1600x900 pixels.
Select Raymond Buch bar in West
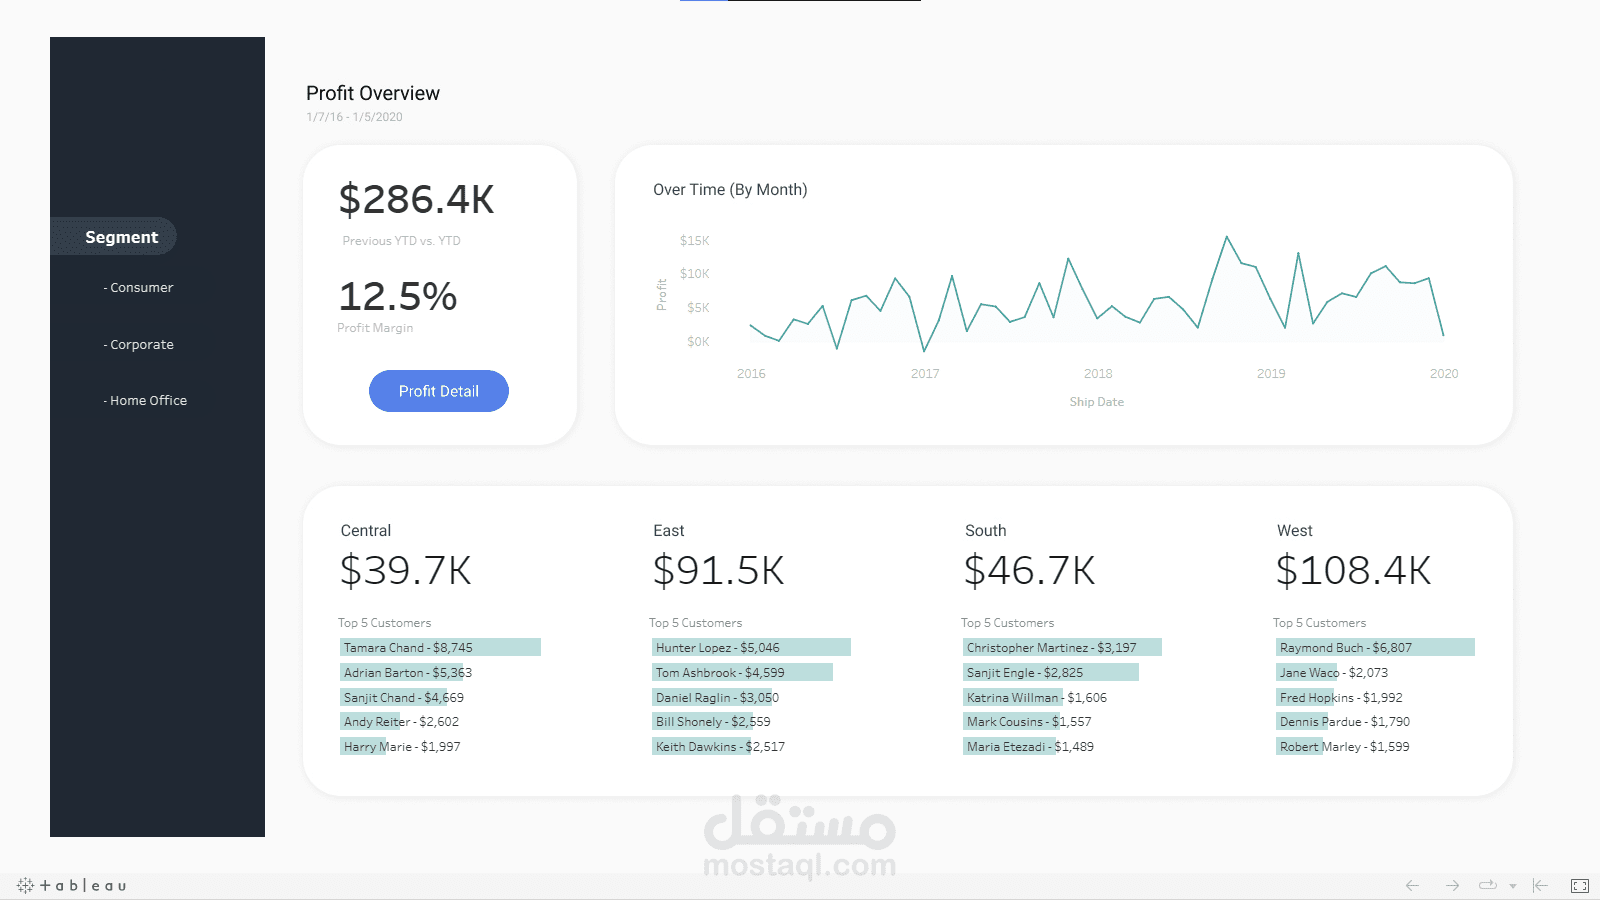click(1375, 647)
